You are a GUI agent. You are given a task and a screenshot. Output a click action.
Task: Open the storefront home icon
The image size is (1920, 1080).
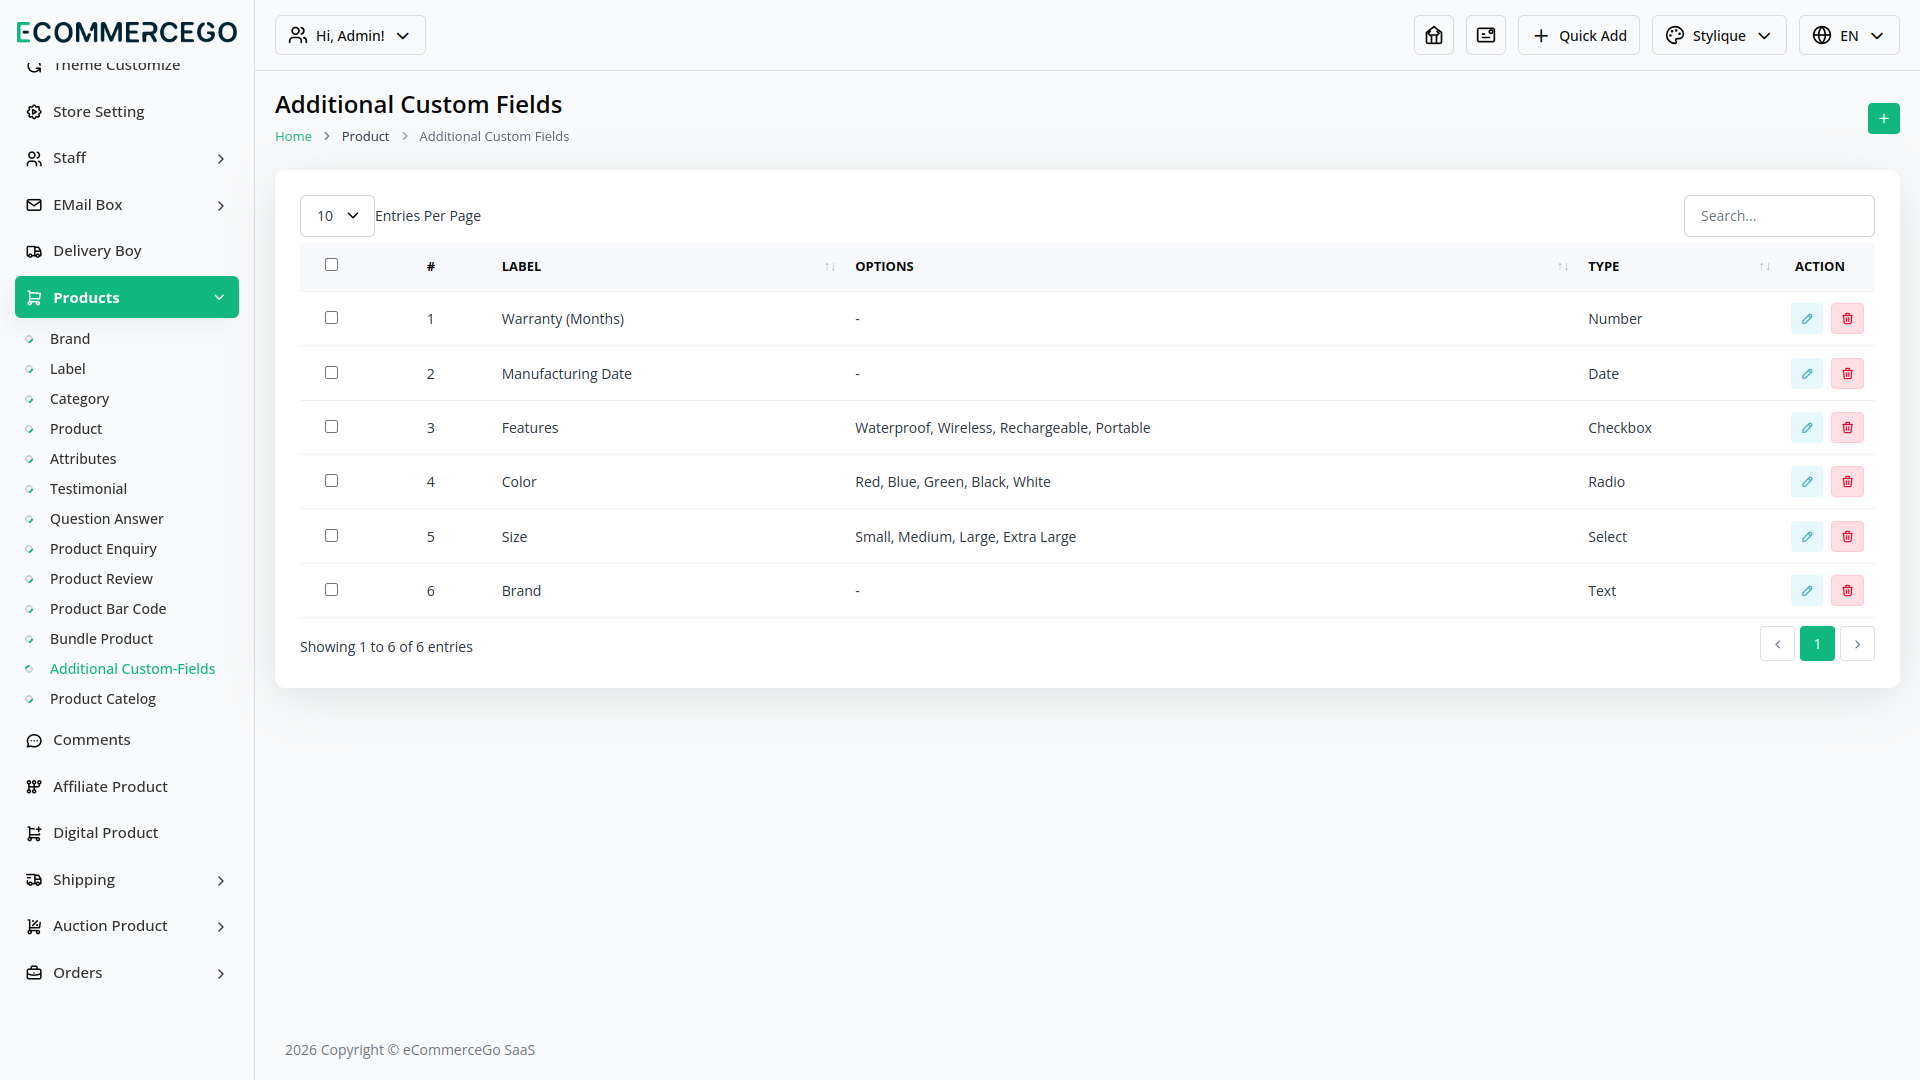point(1434,35)
